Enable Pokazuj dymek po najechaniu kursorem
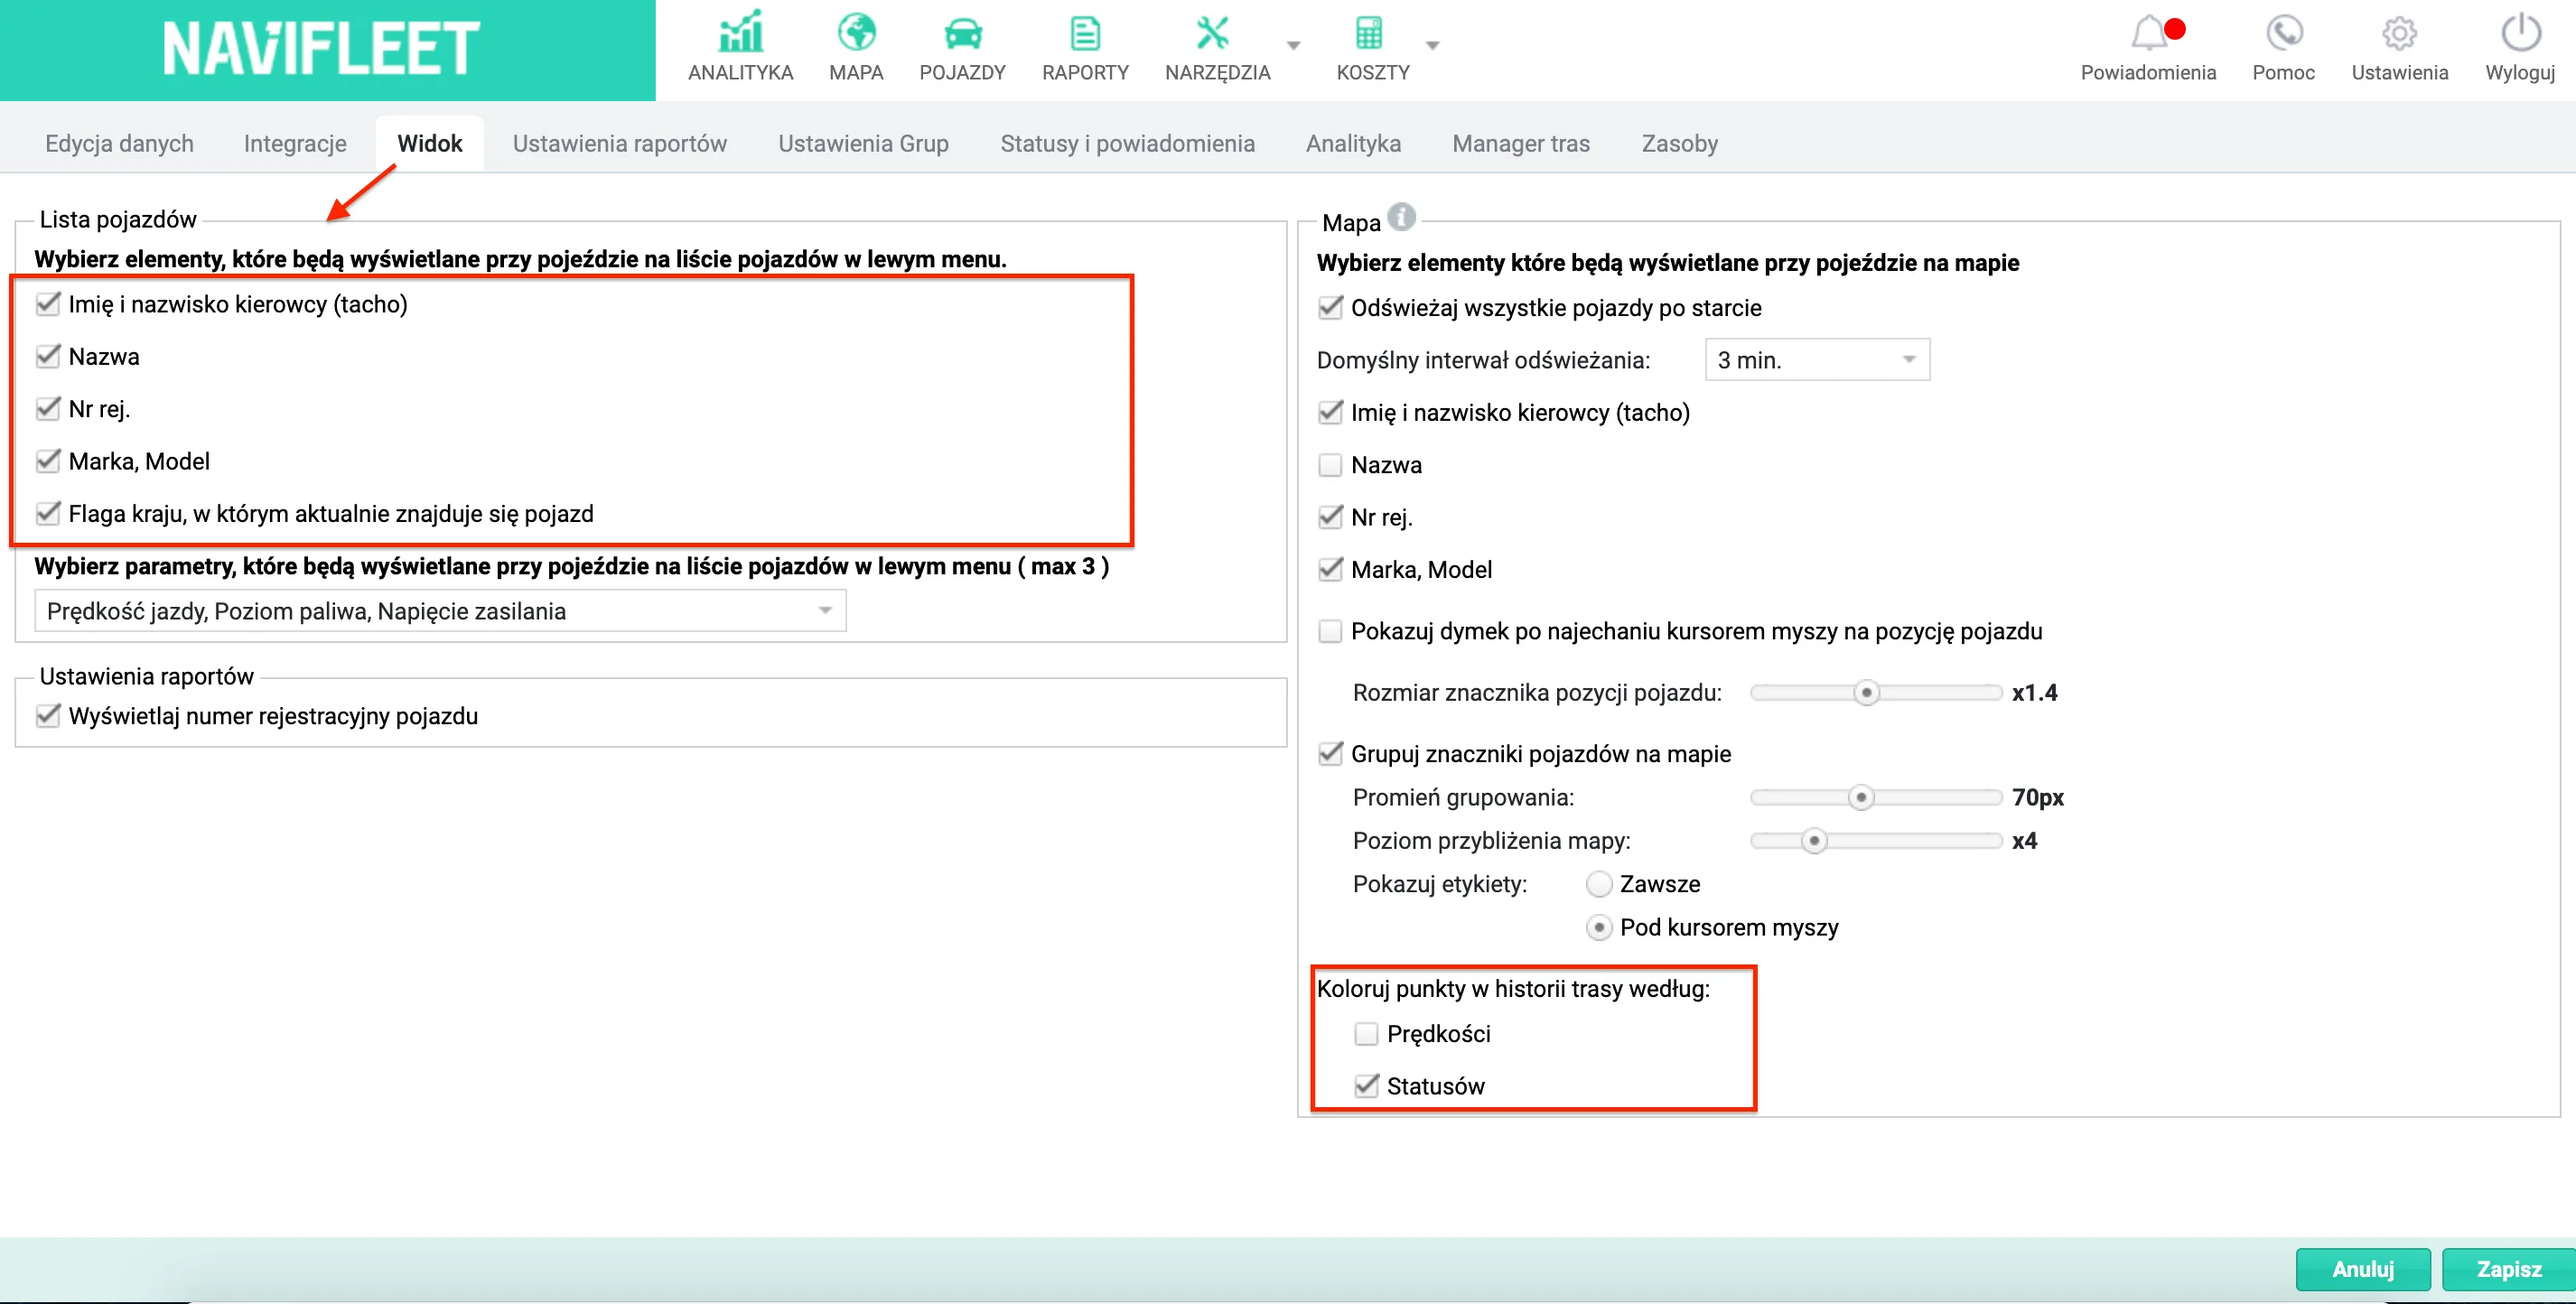This screenshot has height=1304, width=2576. (x=1330, y=631)
